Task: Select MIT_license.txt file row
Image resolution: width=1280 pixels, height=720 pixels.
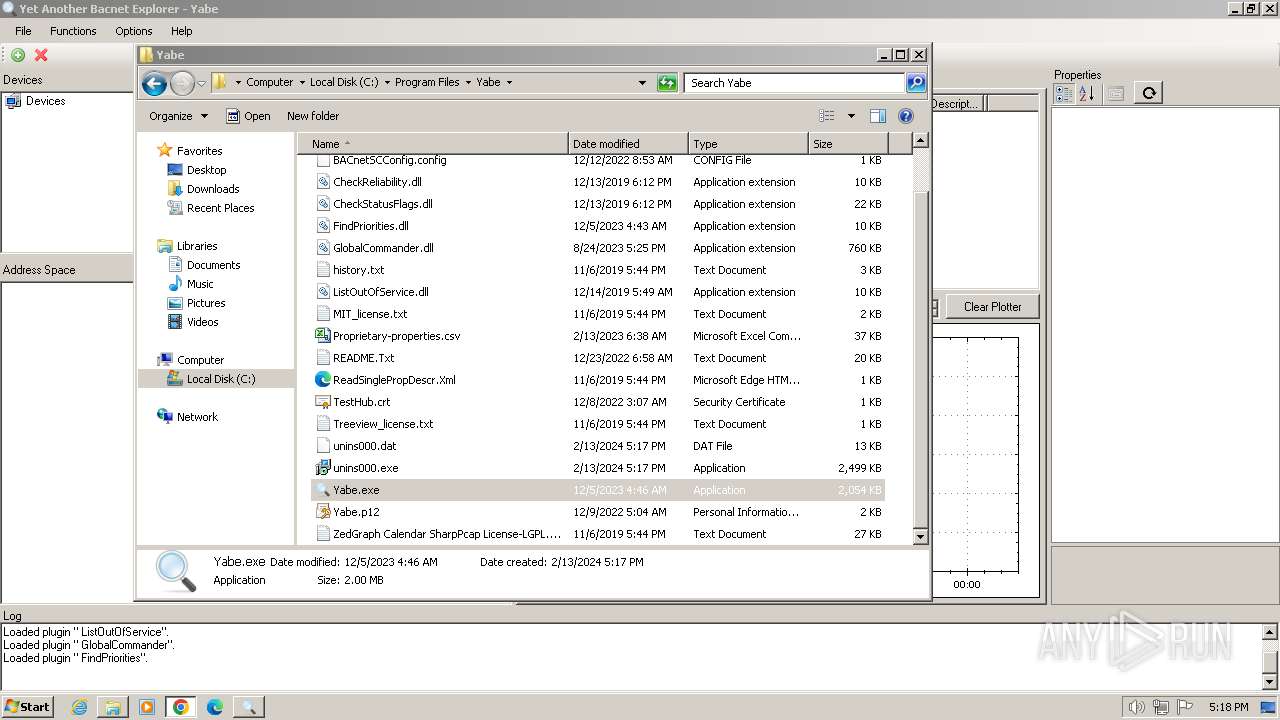Action: (x=598, y=314)
